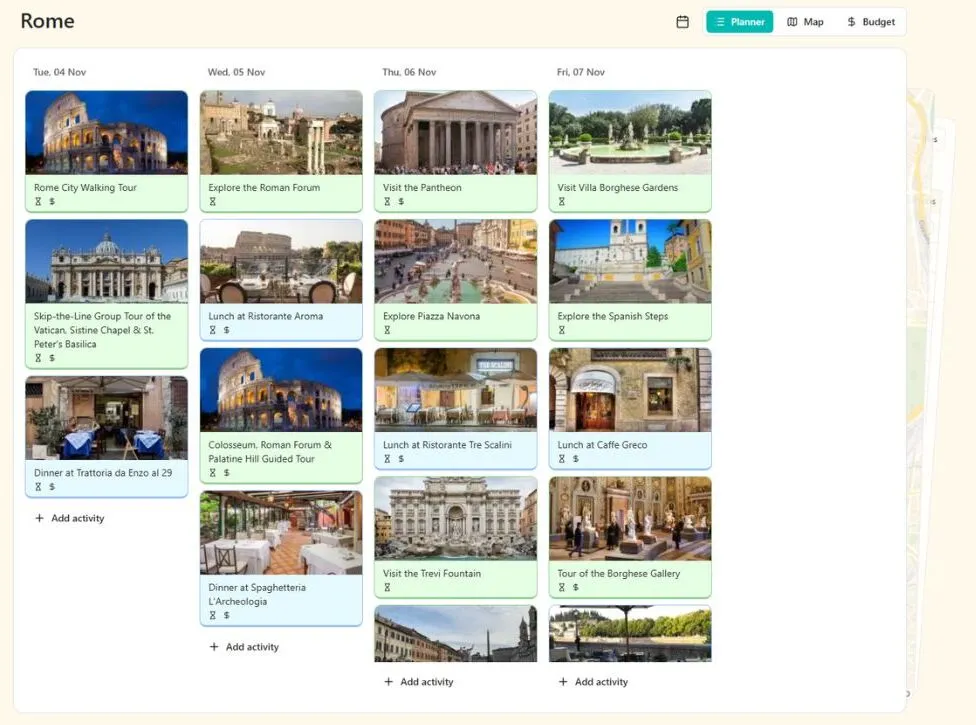Viewport: 976px width, 725px height.
Task: Click hourglass icon on Explore the Spanish Steps
Action: pyautogui.click(x=562, y=330)
